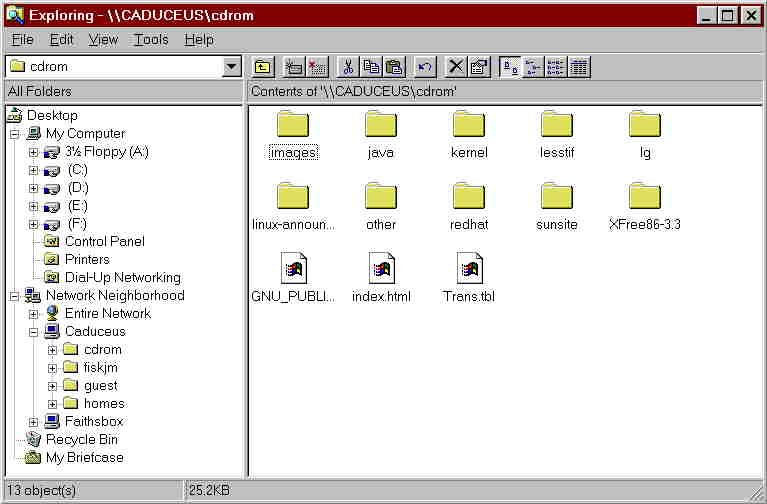This screenshot has width=767, height=504.
Task: Switch to Details view
Action: (x=579, y=67)
